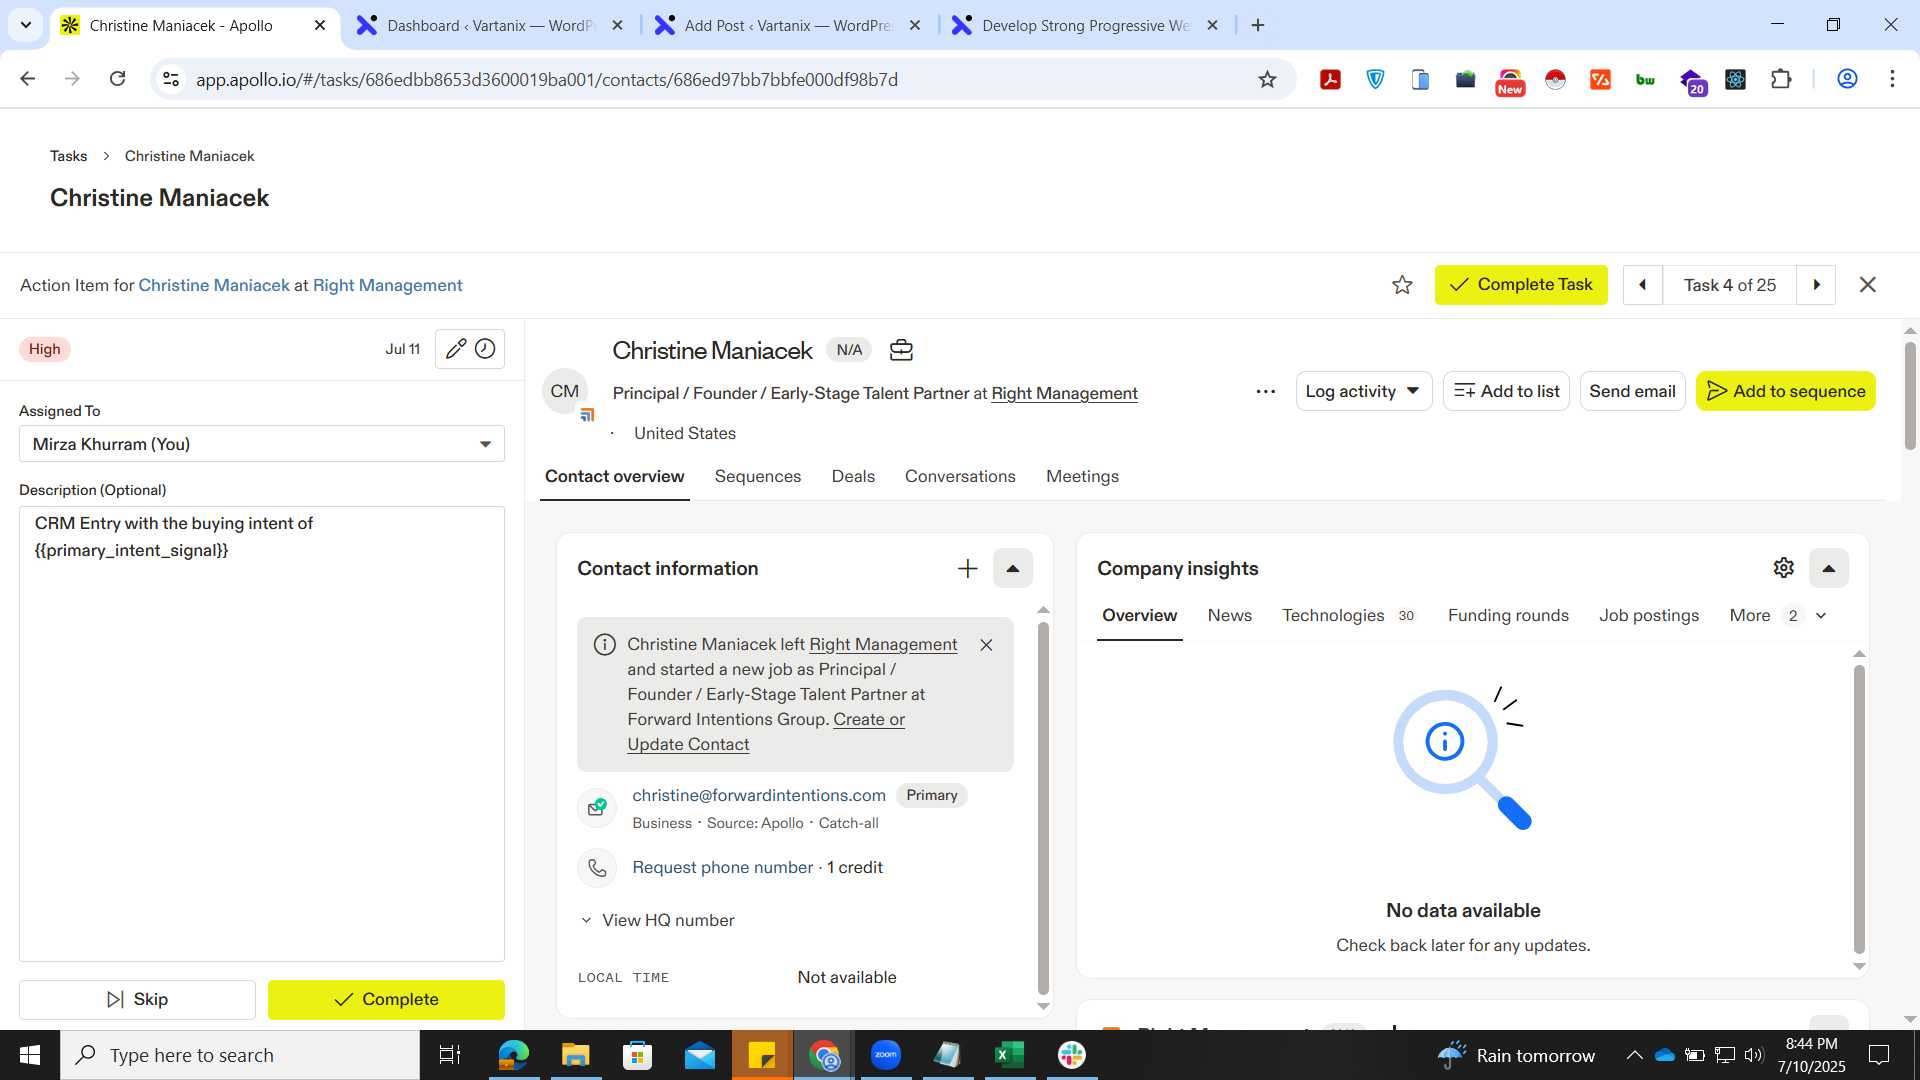
Task: Click inside the Description text area
Action: [x=262, y=734]
